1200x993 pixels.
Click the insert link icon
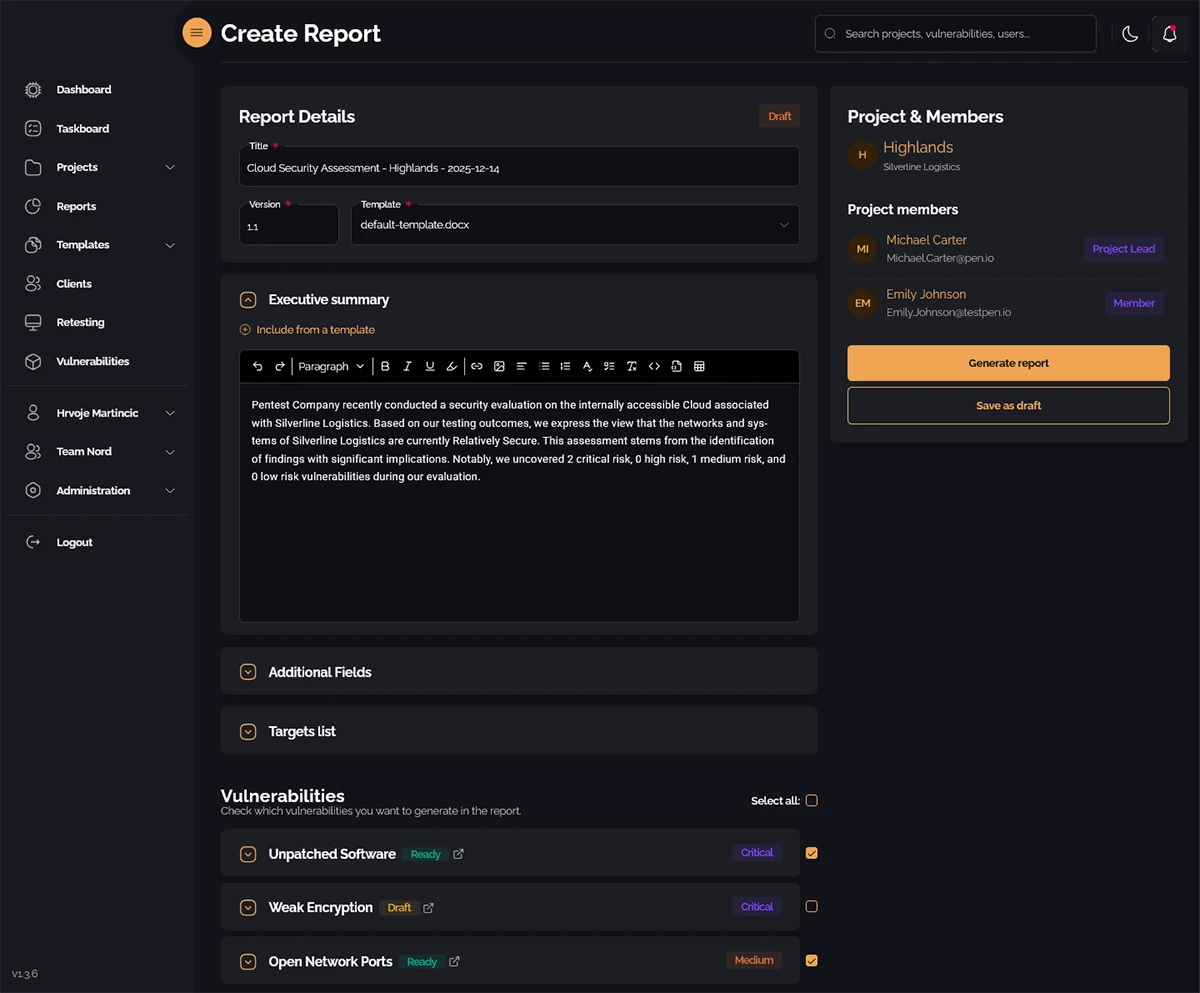[477, 367]
